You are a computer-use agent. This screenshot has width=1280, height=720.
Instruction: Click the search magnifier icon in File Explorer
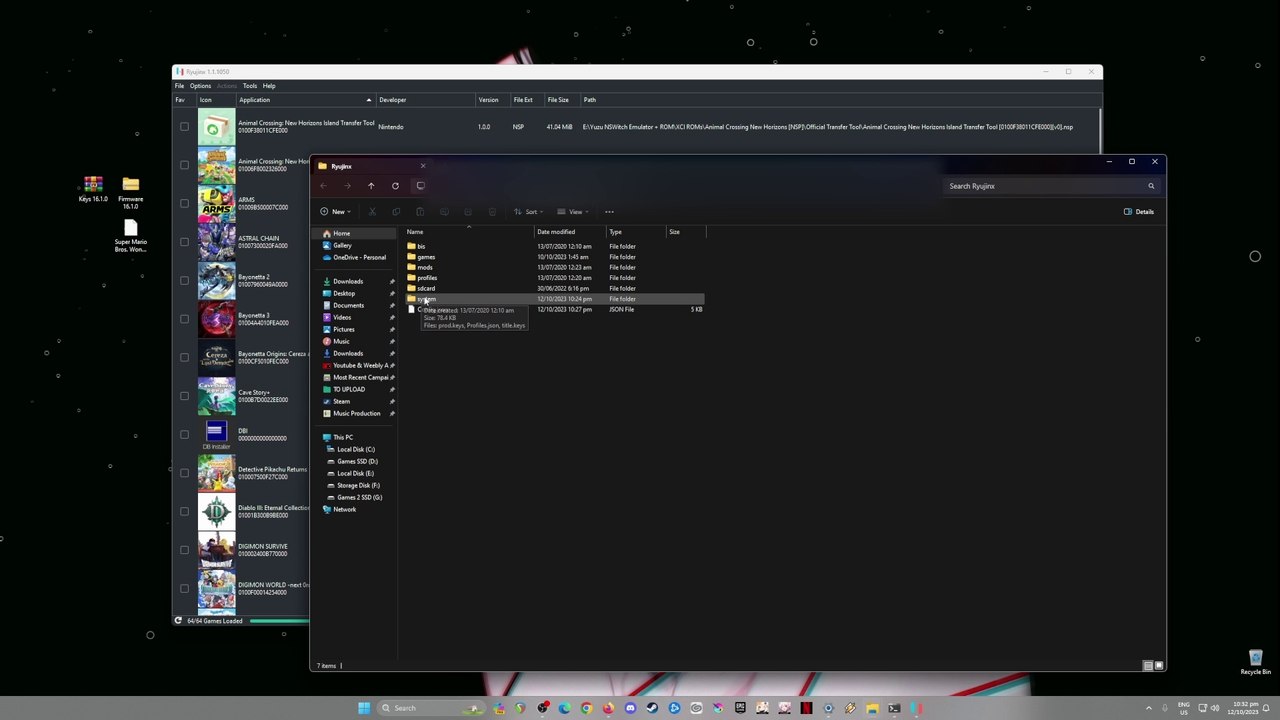point(1151,186)
